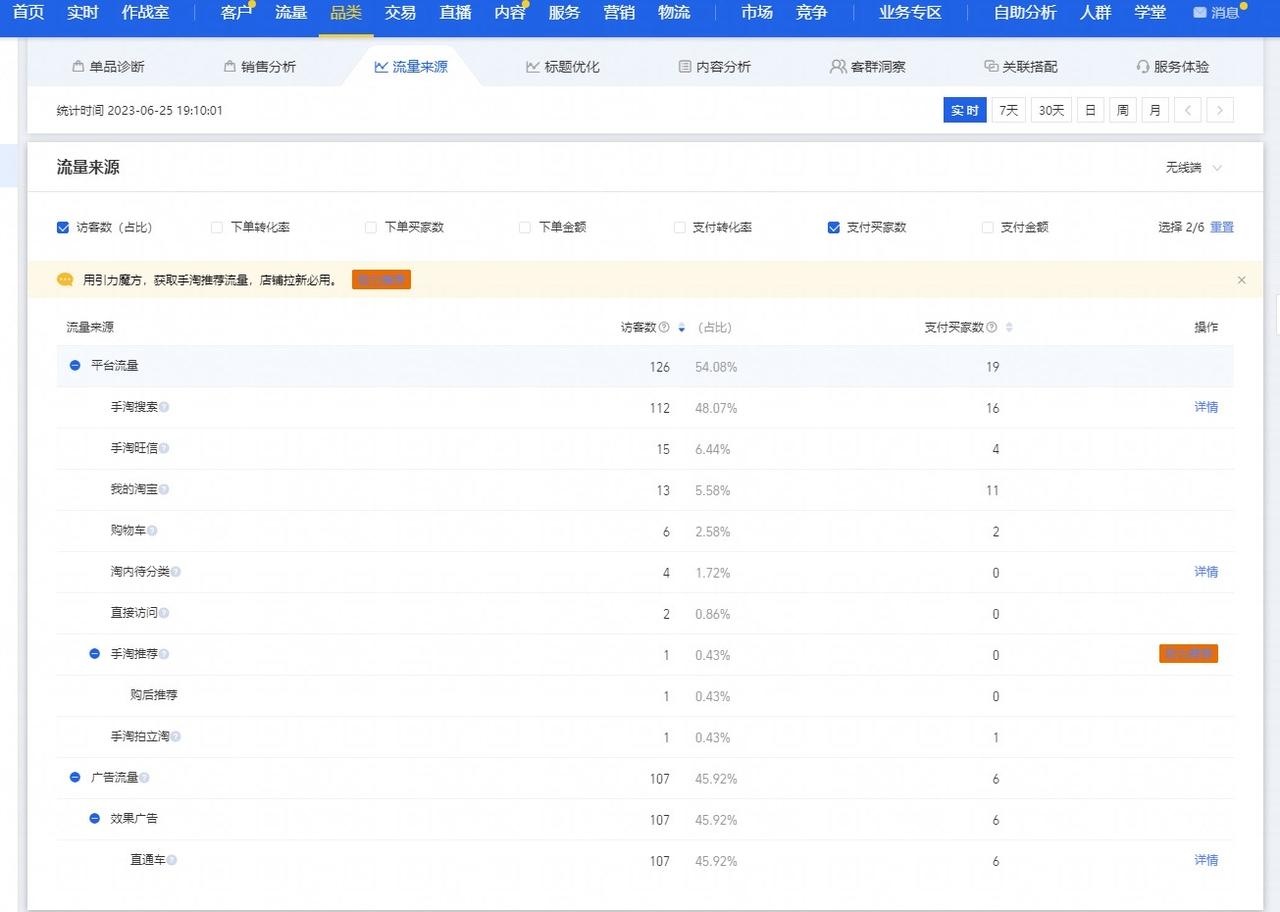1280x912 pixels.
Task: Enable 下单转化率 checkbox
Action: (x=217, y=227)
